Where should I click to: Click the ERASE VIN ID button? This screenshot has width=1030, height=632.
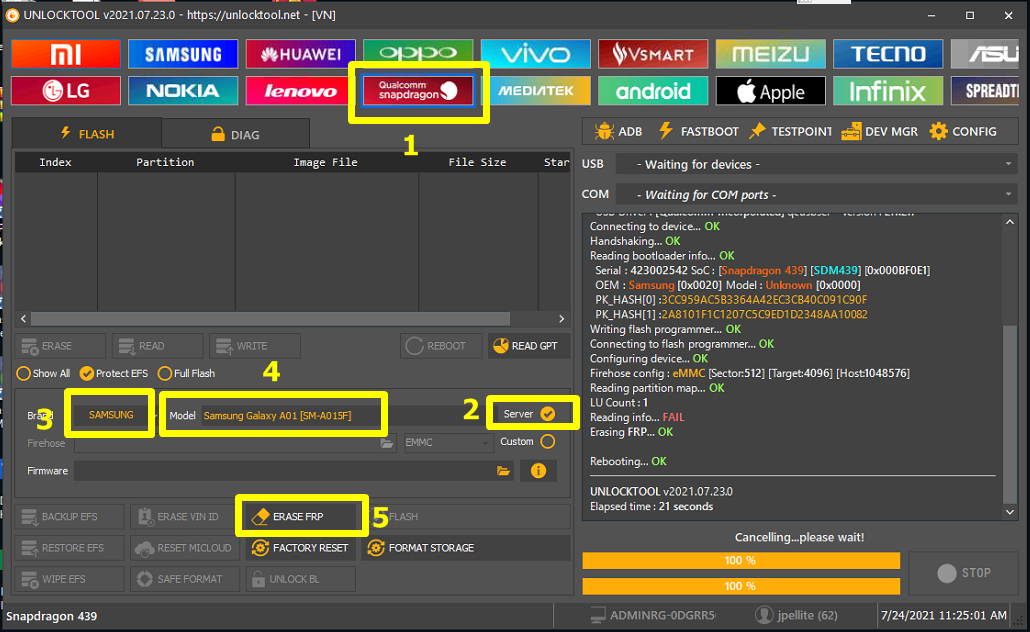[185, 516]
